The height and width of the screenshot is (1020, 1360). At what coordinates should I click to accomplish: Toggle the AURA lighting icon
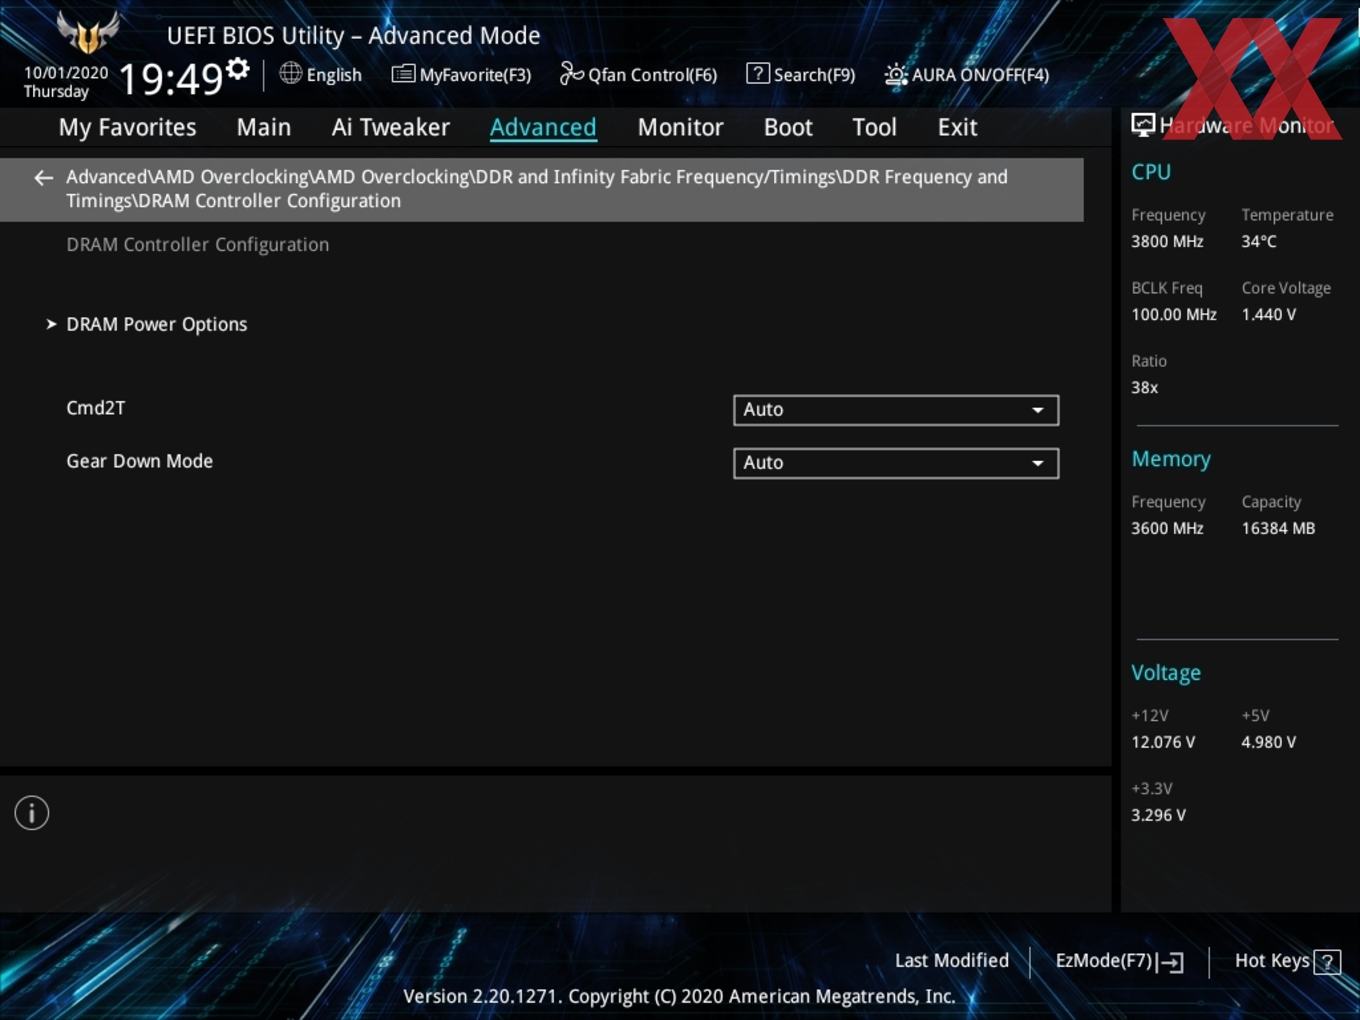click(x=895, y=74)
